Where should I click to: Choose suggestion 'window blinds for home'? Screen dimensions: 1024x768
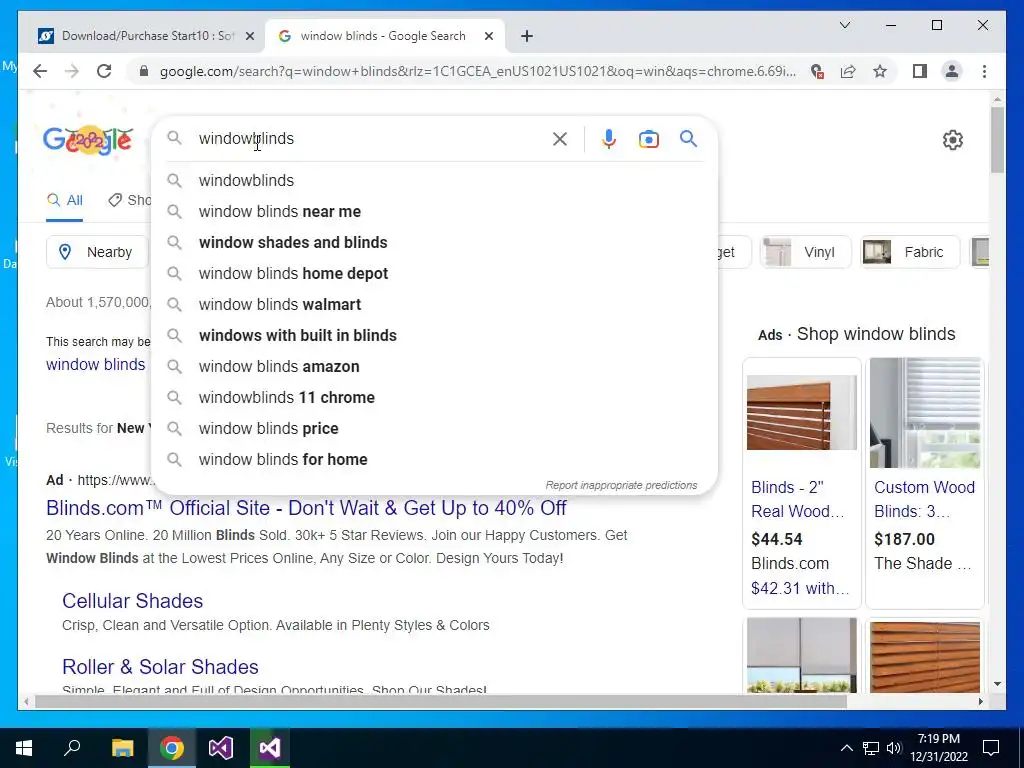(x=434, y=460)
